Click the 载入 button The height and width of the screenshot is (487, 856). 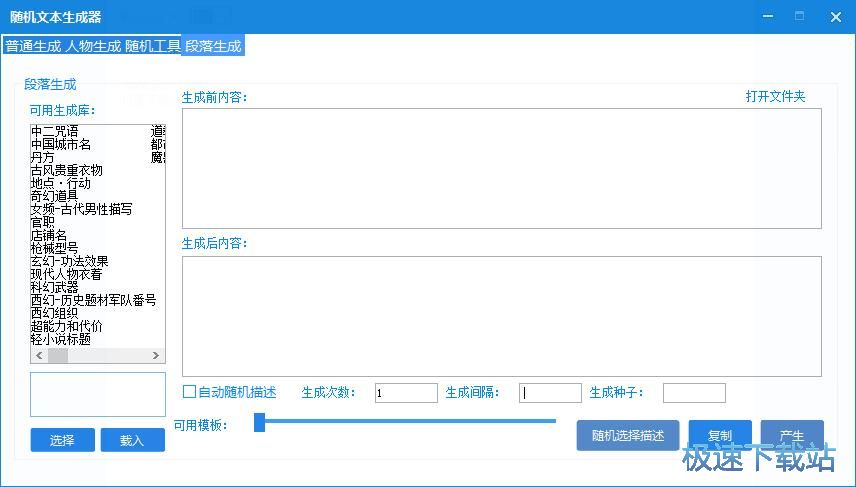click(133, 440)
